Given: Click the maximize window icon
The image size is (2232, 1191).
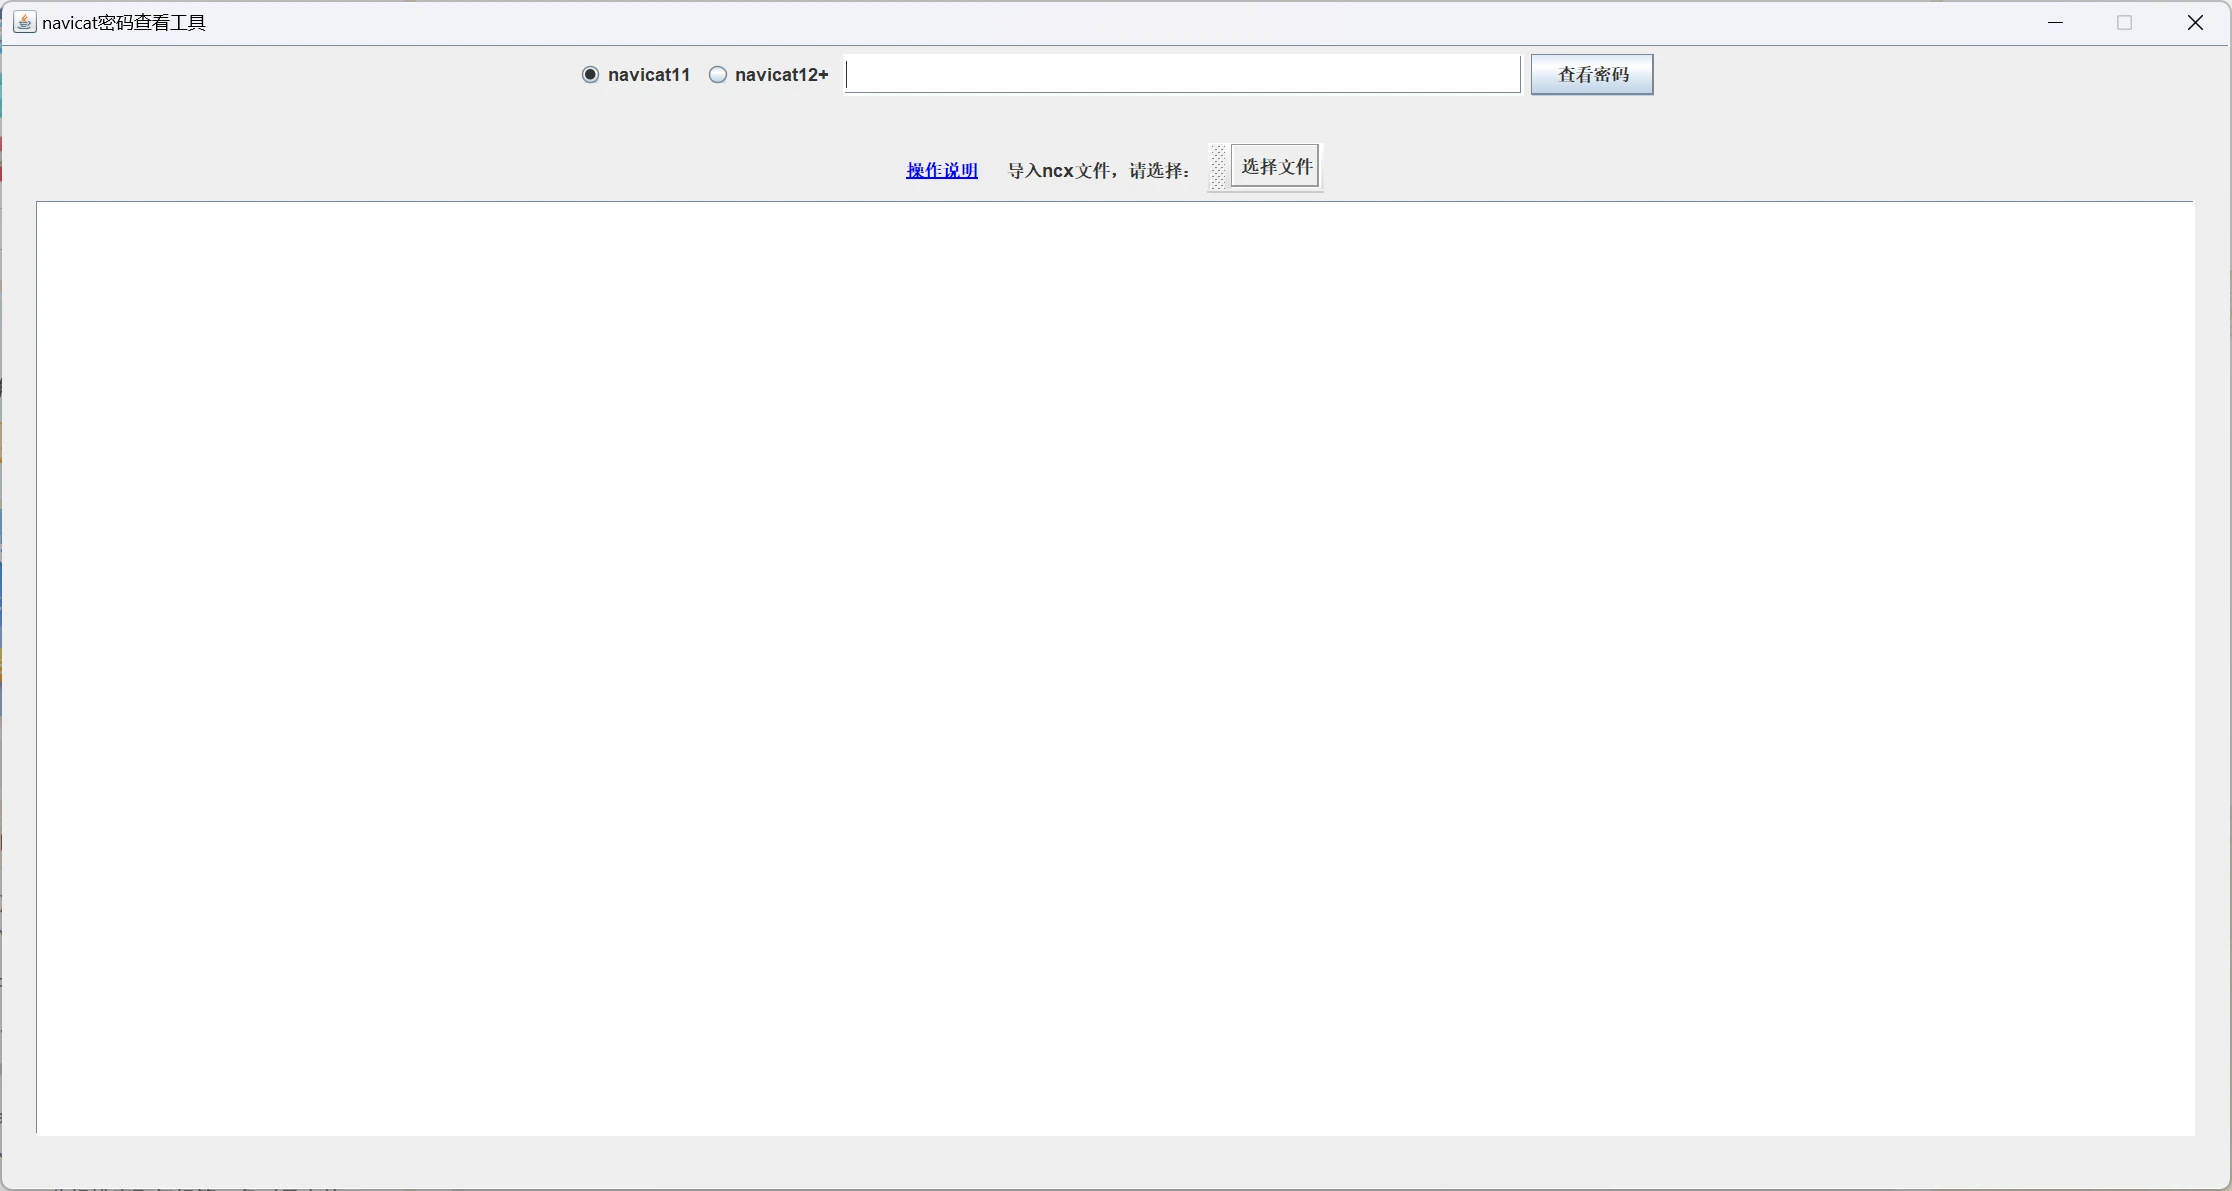Looking at the screenshot, I should pos(2125,22).
